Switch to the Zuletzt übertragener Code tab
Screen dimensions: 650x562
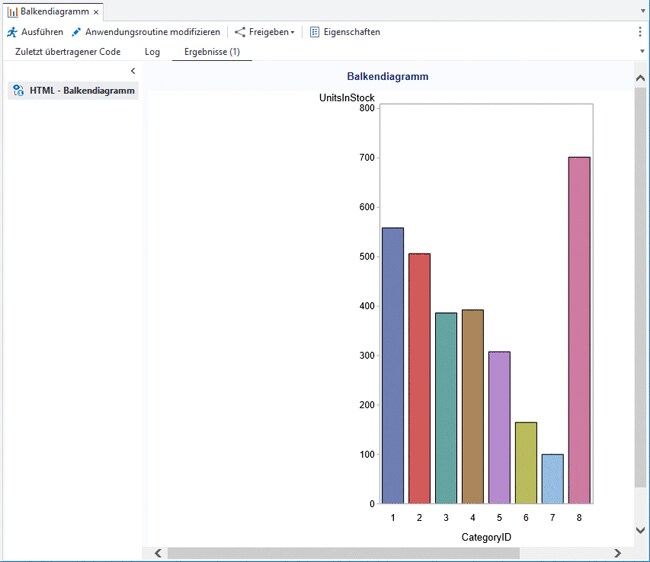coord(68,52)
